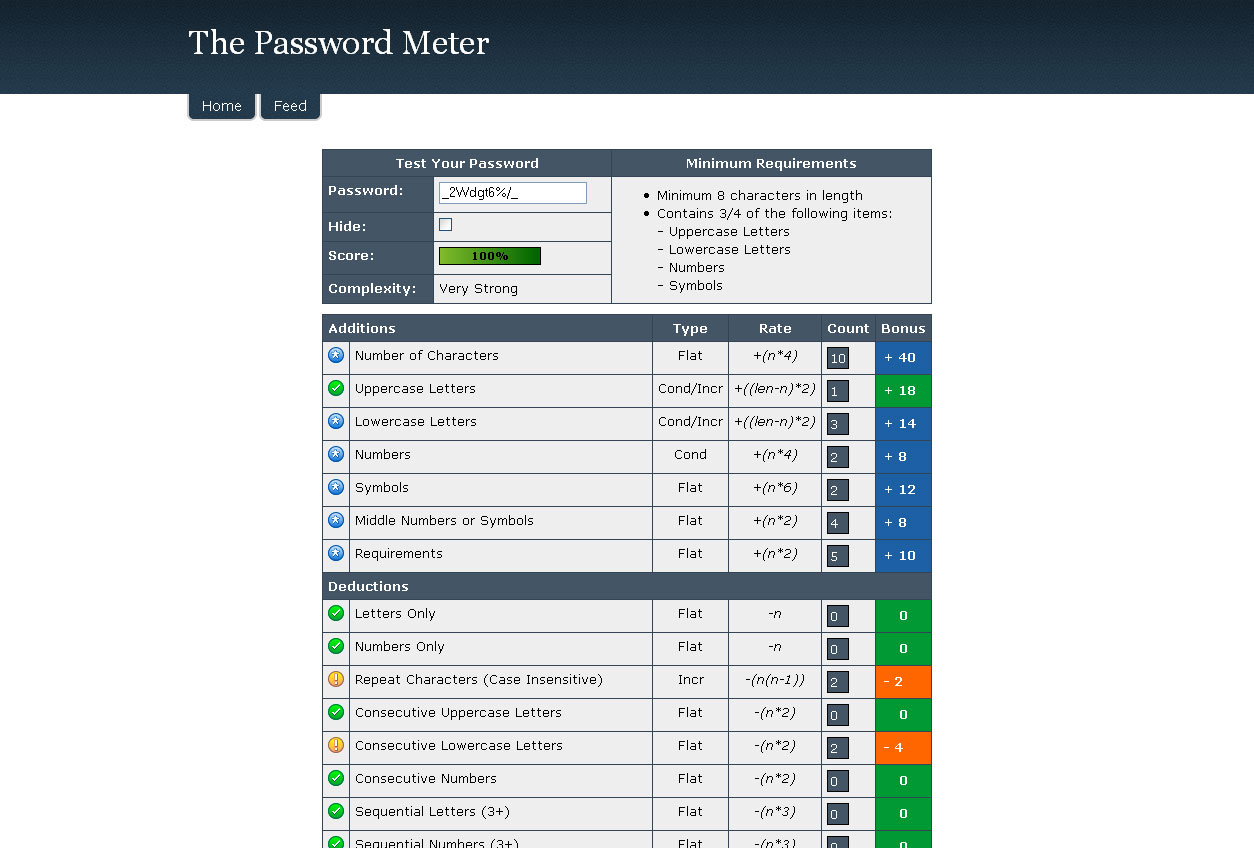Click the warning icon beside Repeat Characters
Viewport: 1254px width, 848px height.
coord(336,679)
